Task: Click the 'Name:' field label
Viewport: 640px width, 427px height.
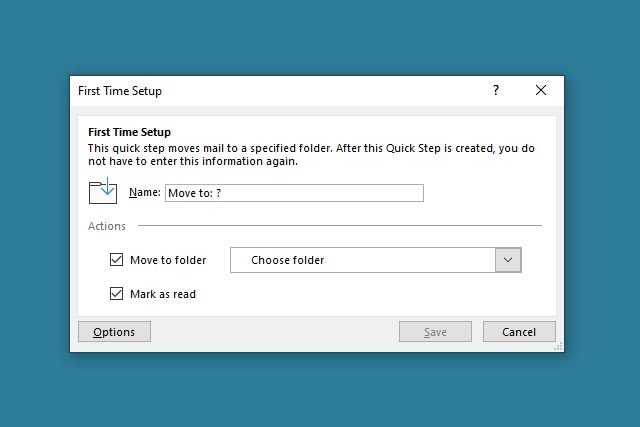Action: pos(145,192)
